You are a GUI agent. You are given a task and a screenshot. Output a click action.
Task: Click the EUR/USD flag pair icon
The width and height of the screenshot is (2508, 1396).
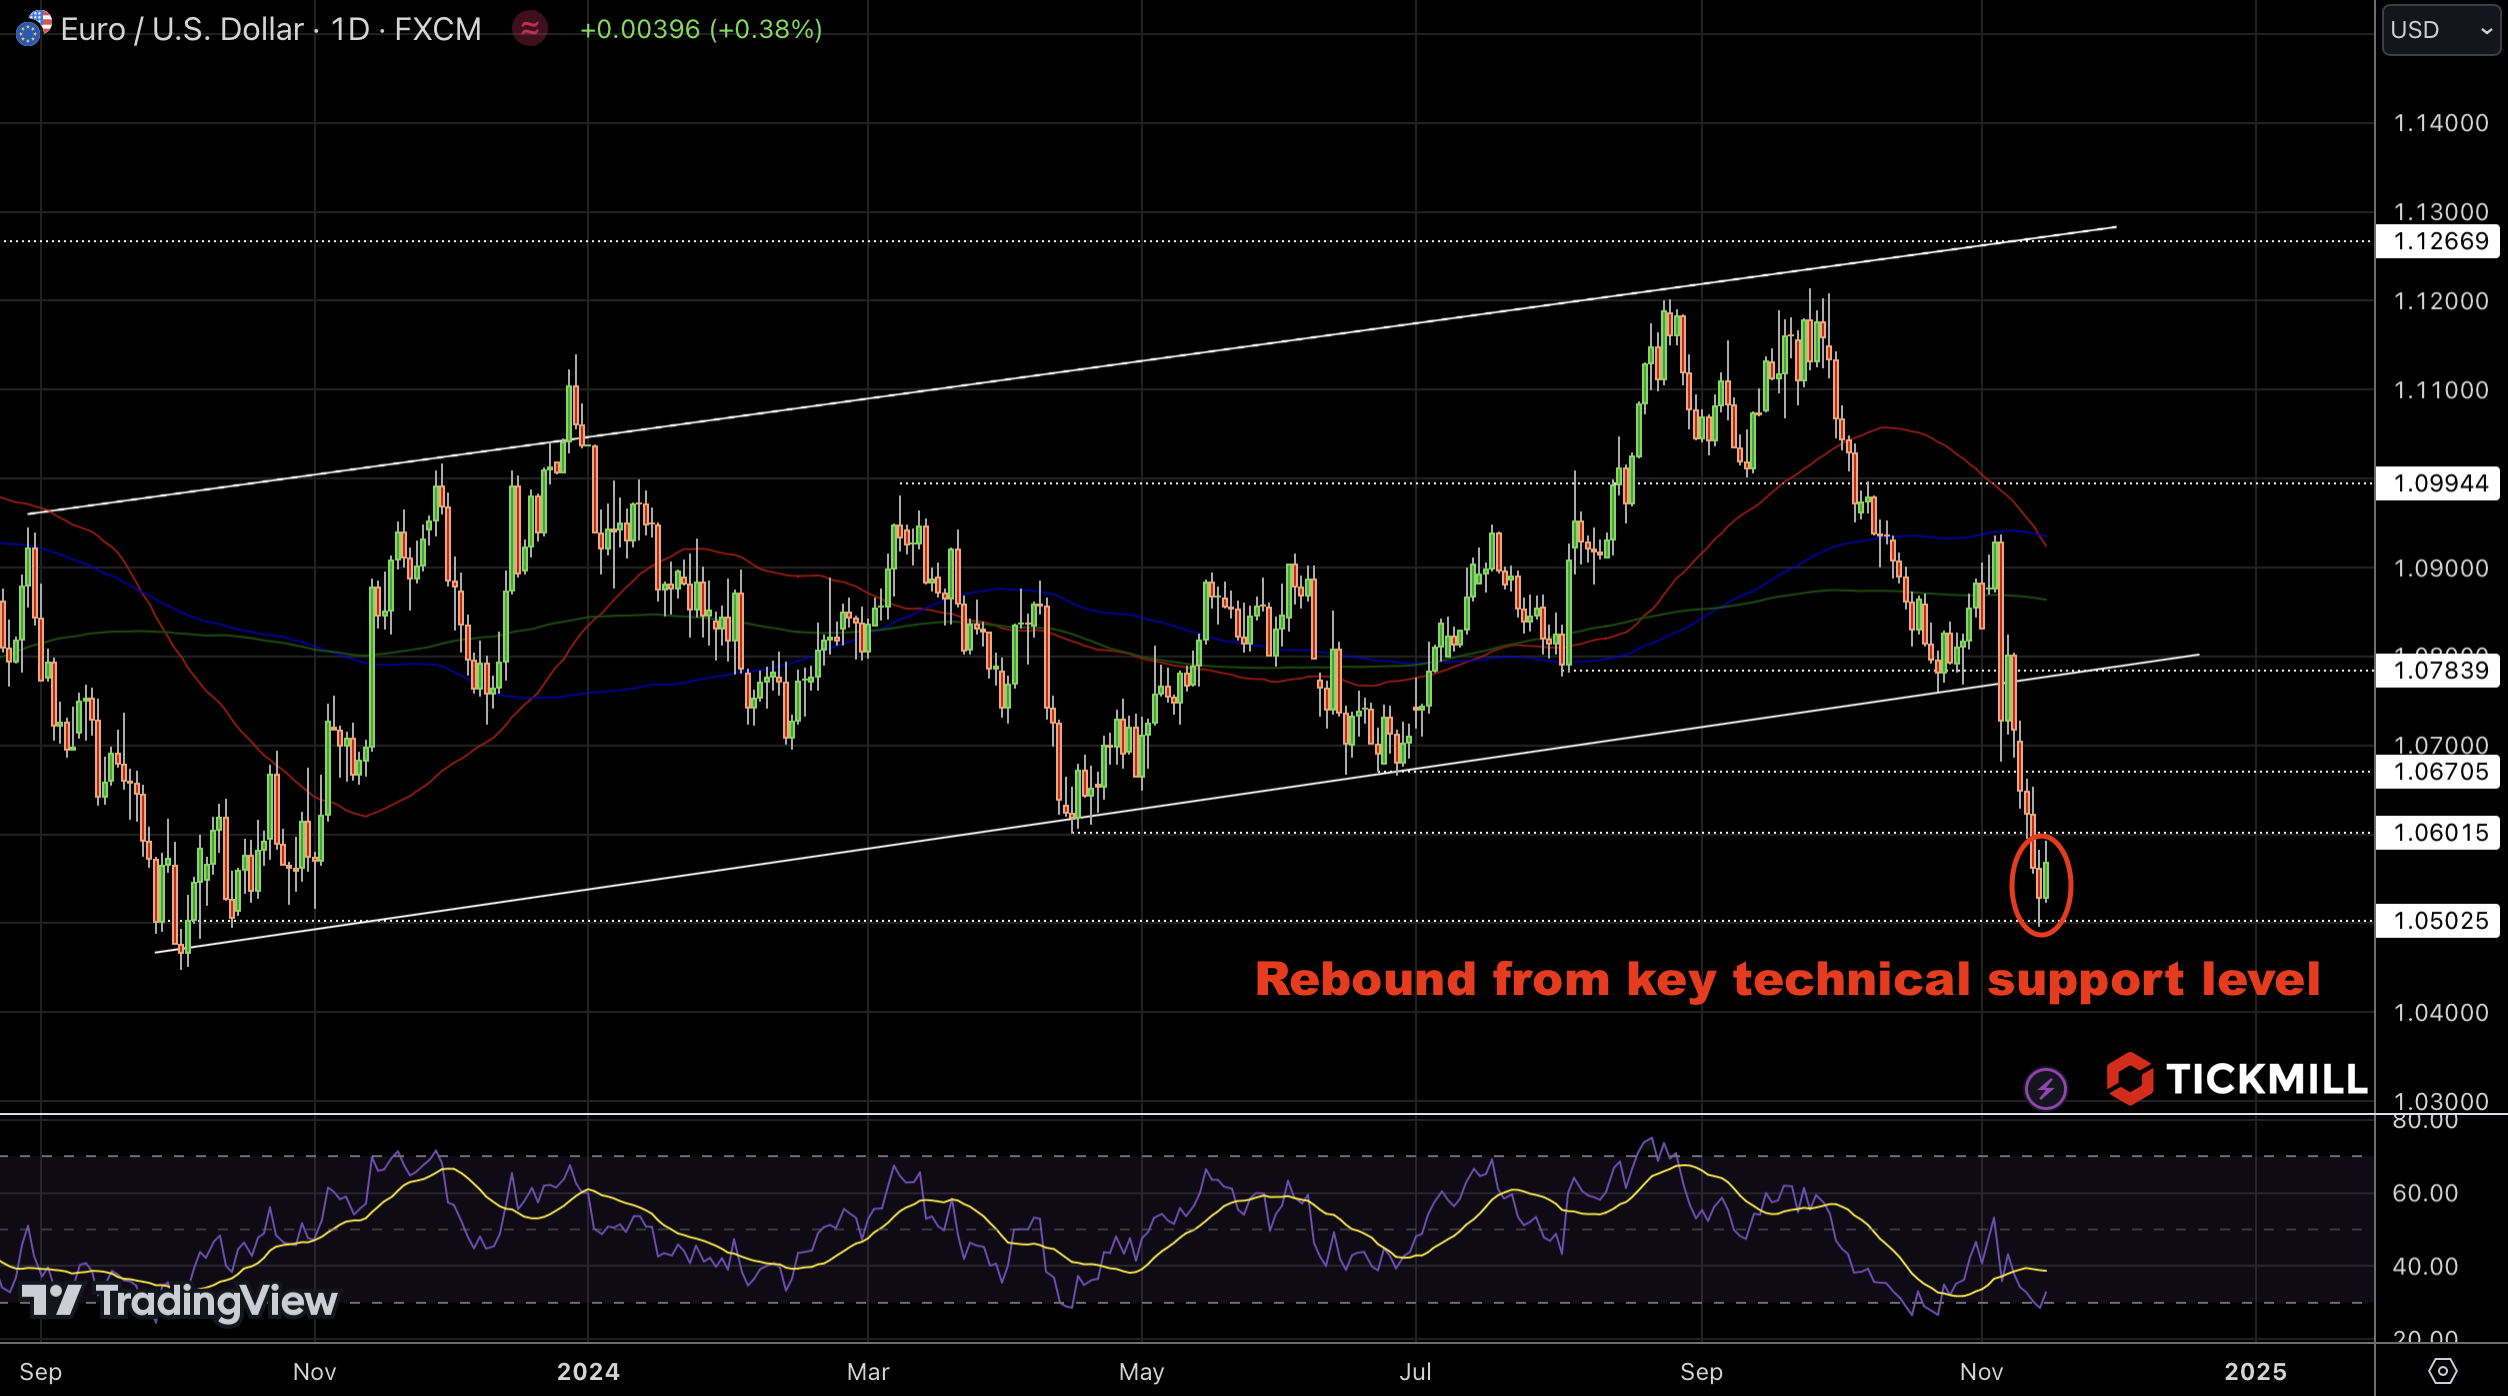click(33, 28)
